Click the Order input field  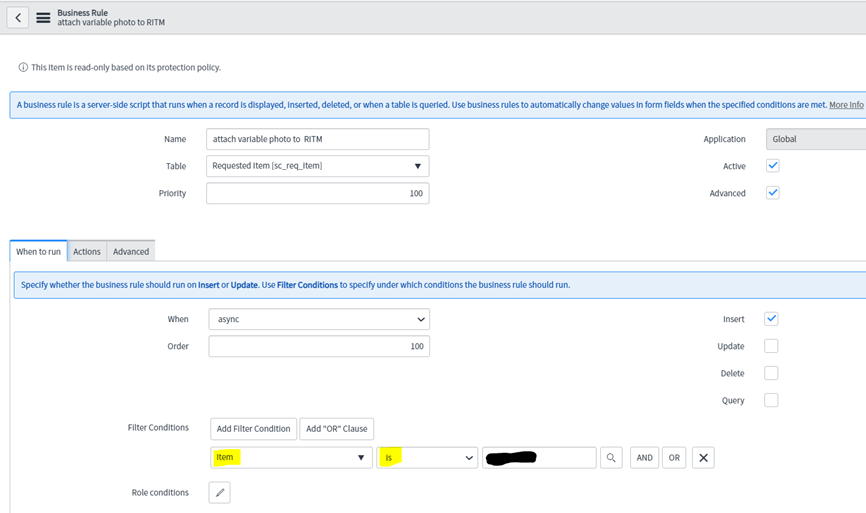pos(319,346)
